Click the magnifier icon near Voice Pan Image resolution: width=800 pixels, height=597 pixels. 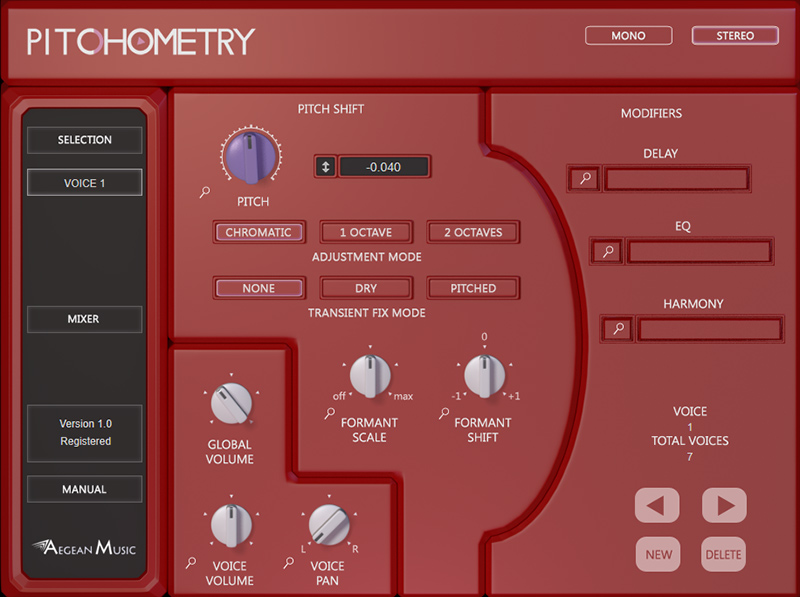[289, 563]
